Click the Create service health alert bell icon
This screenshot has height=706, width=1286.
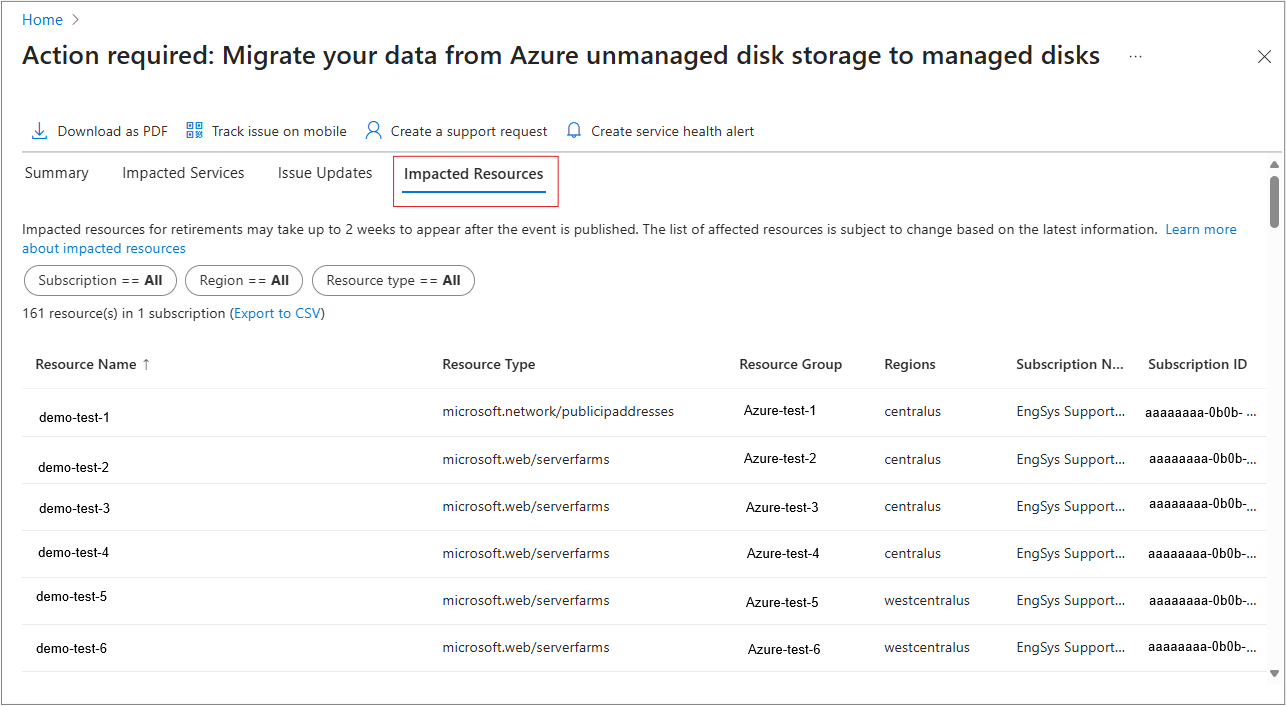click(573, 130)
